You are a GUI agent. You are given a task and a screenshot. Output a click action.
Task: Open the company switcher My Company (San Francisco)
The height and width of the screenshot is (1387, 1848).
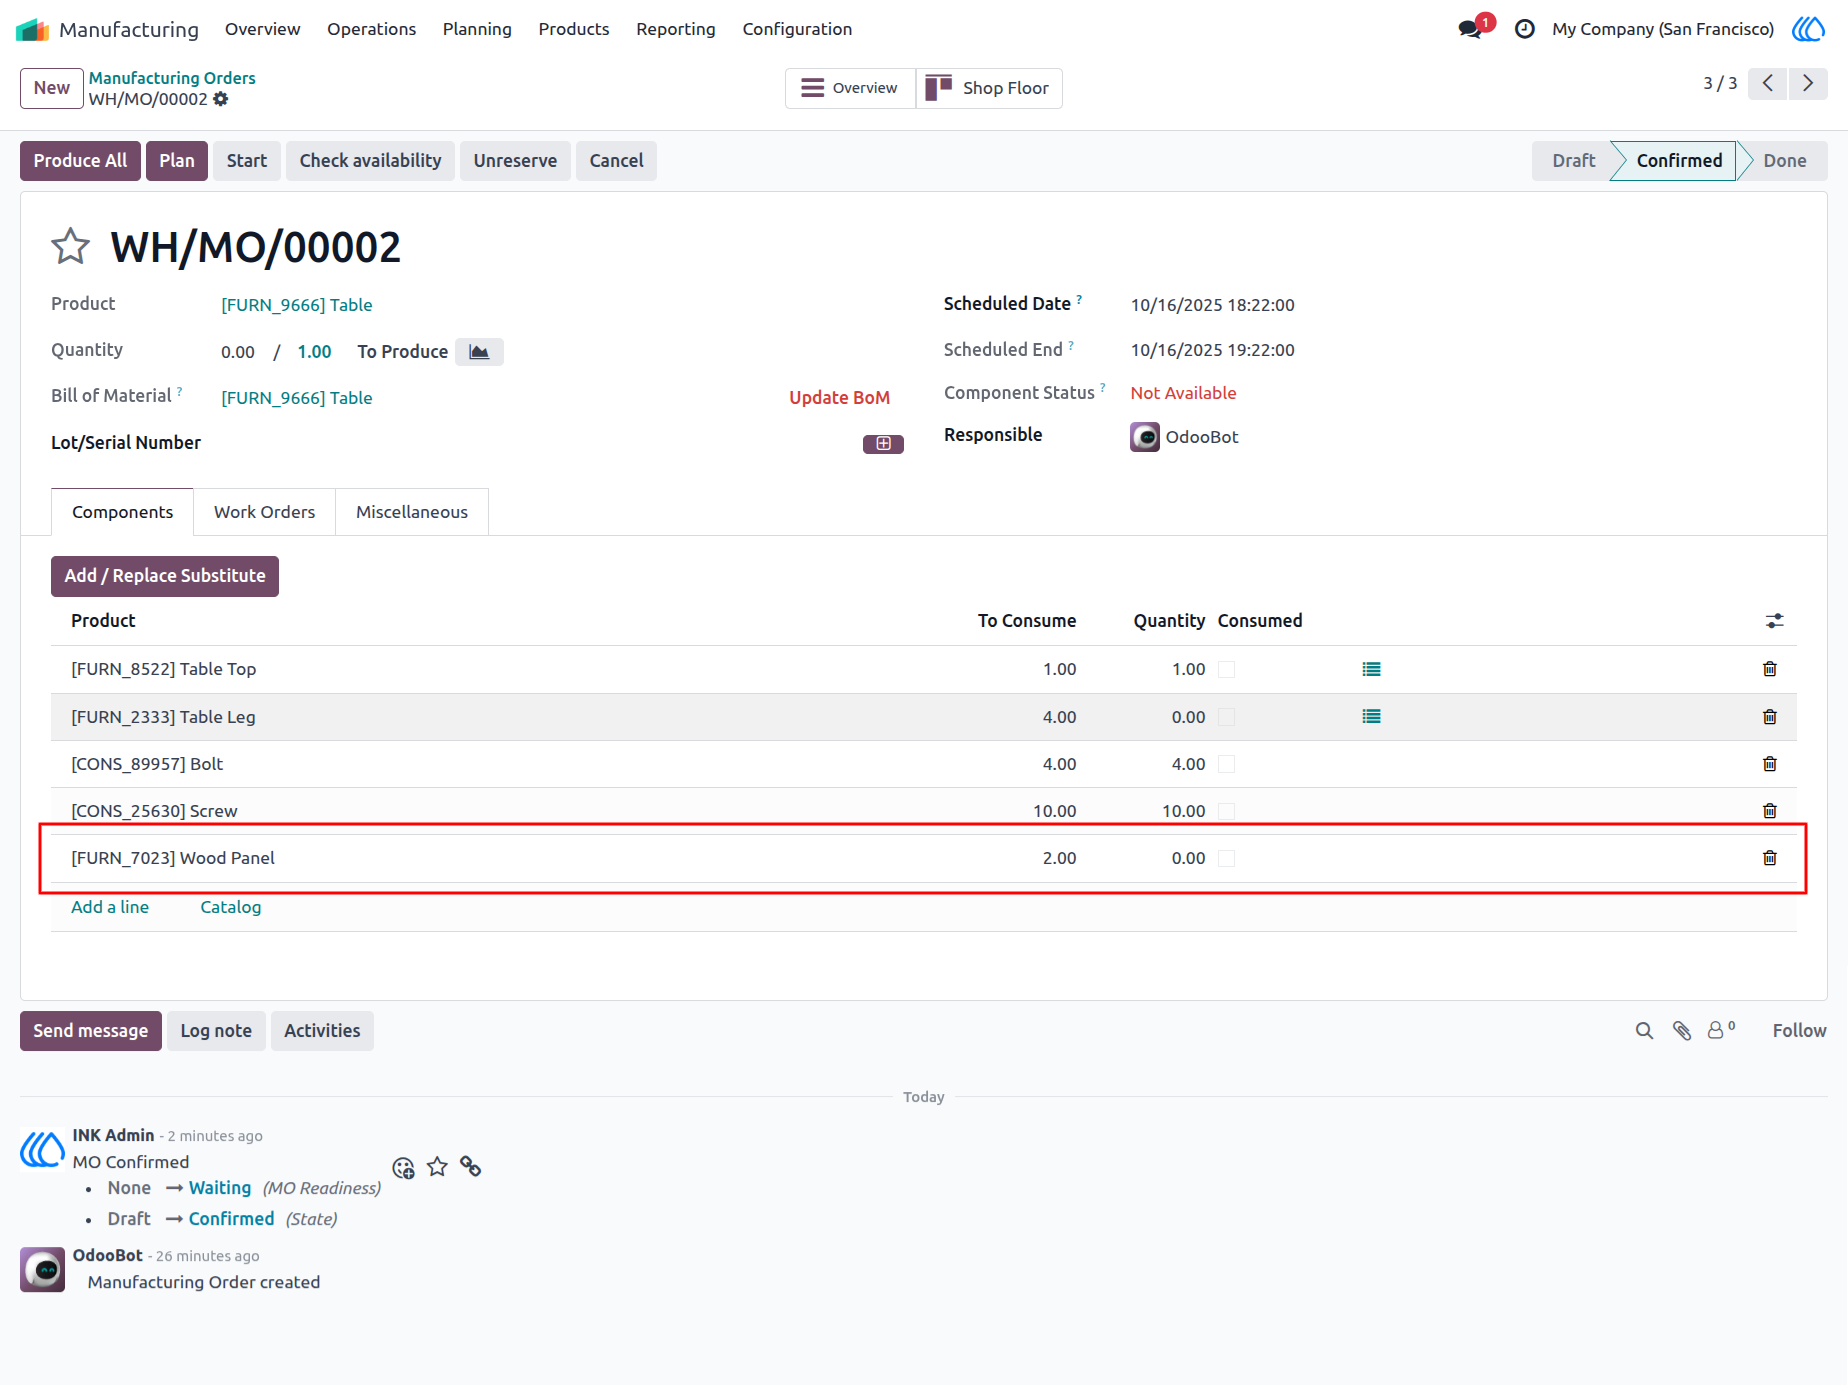pos(1663,29)
